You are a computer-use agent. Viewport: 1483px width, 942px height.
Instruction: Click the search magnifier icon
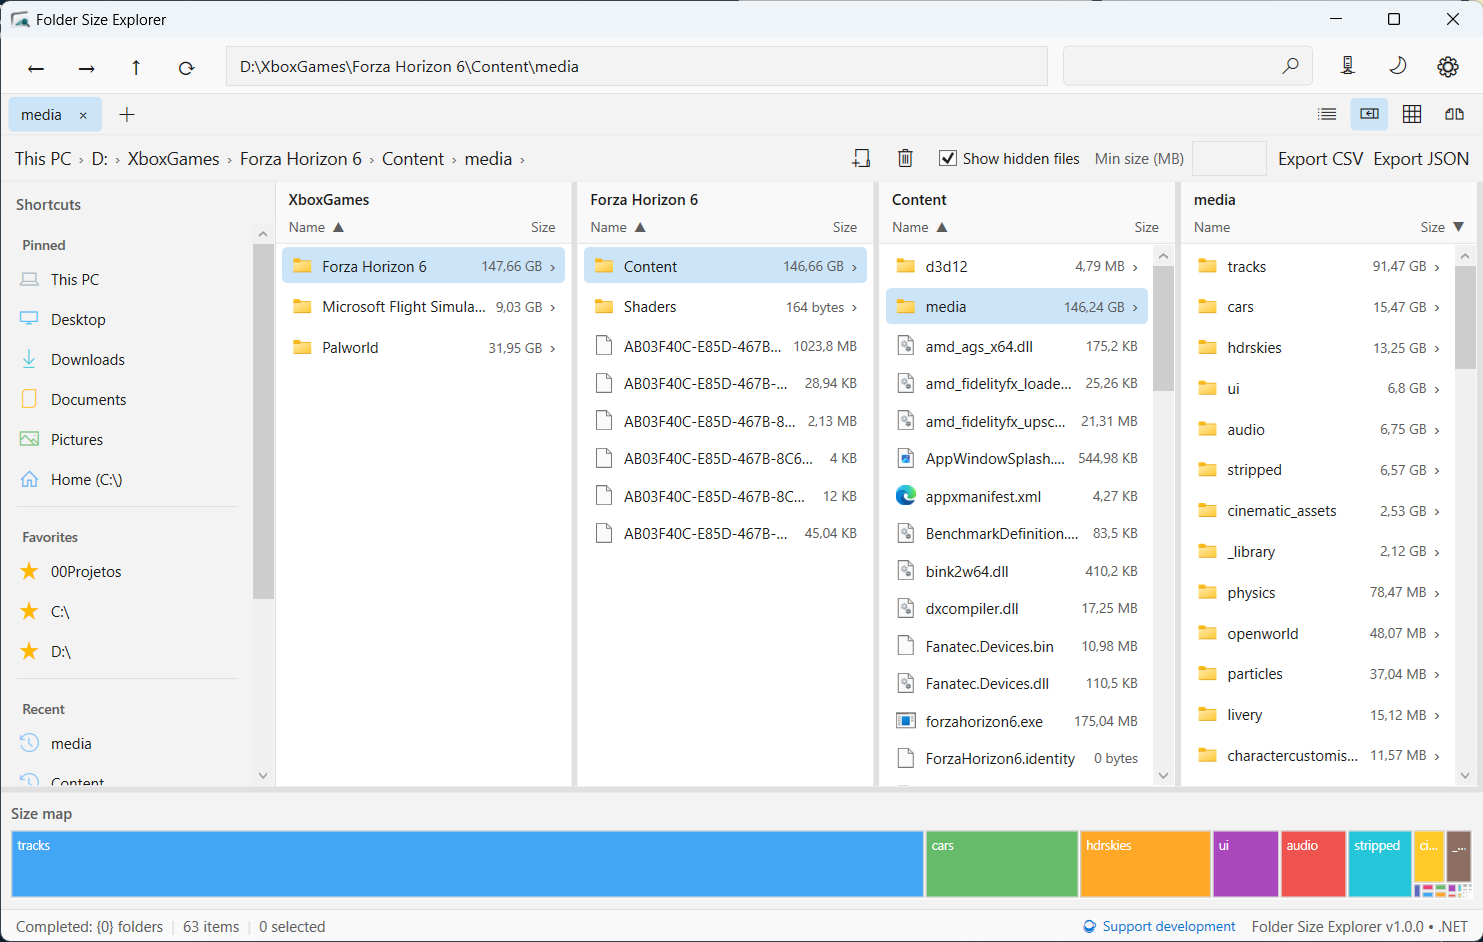tap(1290, 66)
